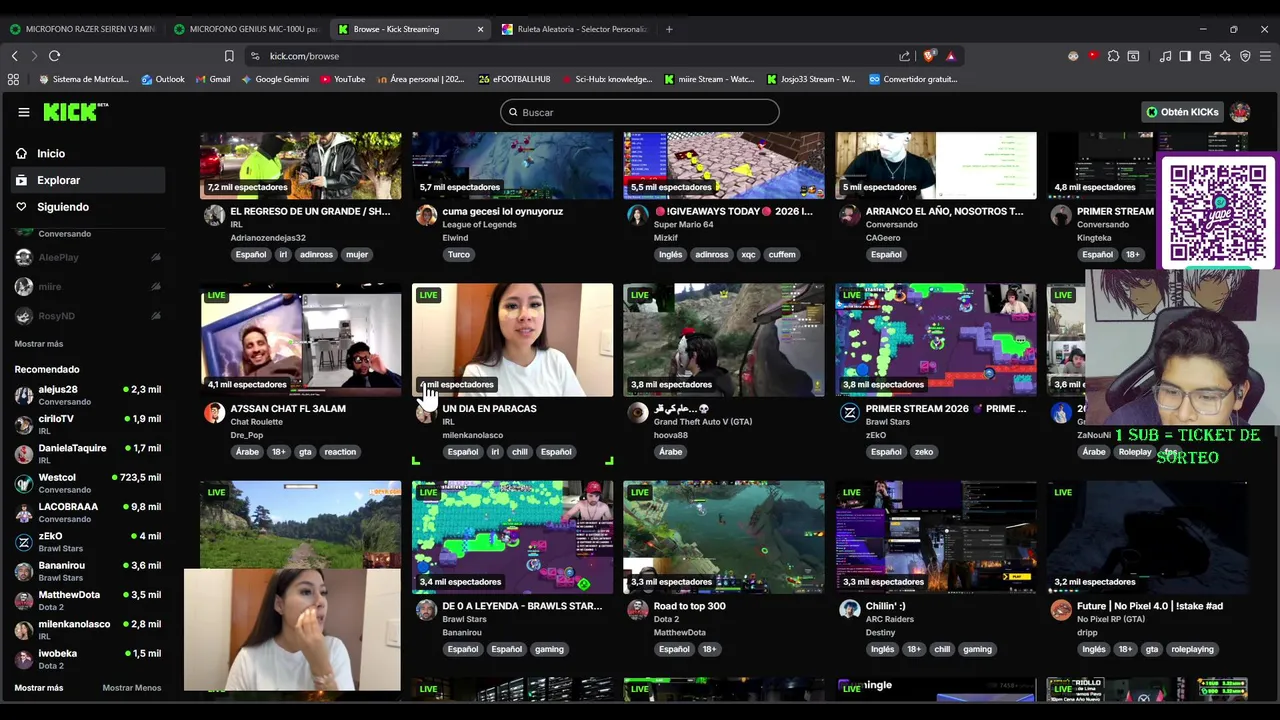This screenshot has height=720, width=1280.
Task: Go back with the browser back arrow
Action: click(14, 56)
